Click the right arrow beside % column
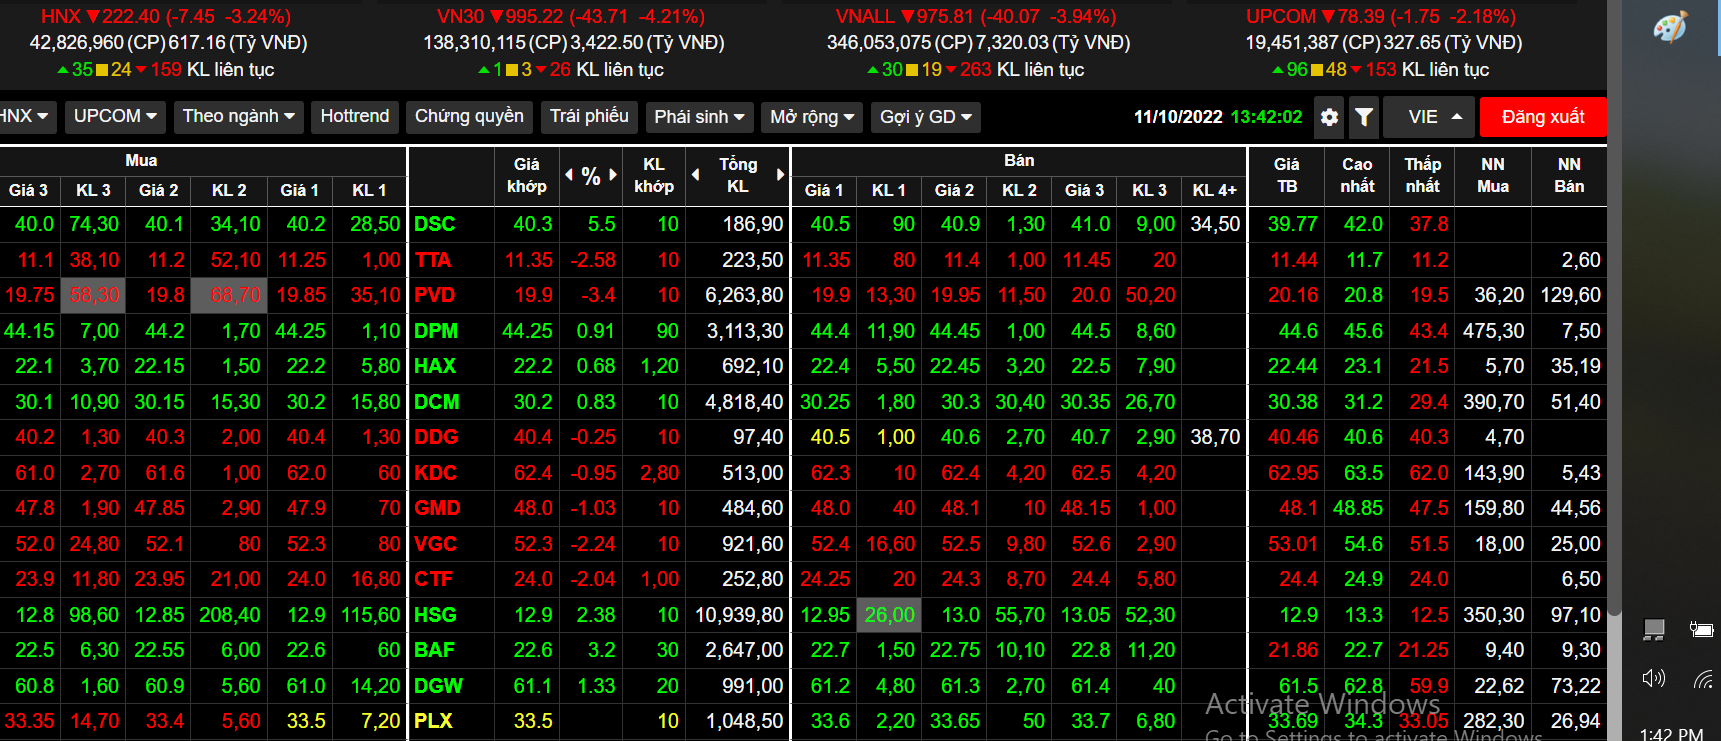This screenshot has height=741, width=1721. (613, 175)
